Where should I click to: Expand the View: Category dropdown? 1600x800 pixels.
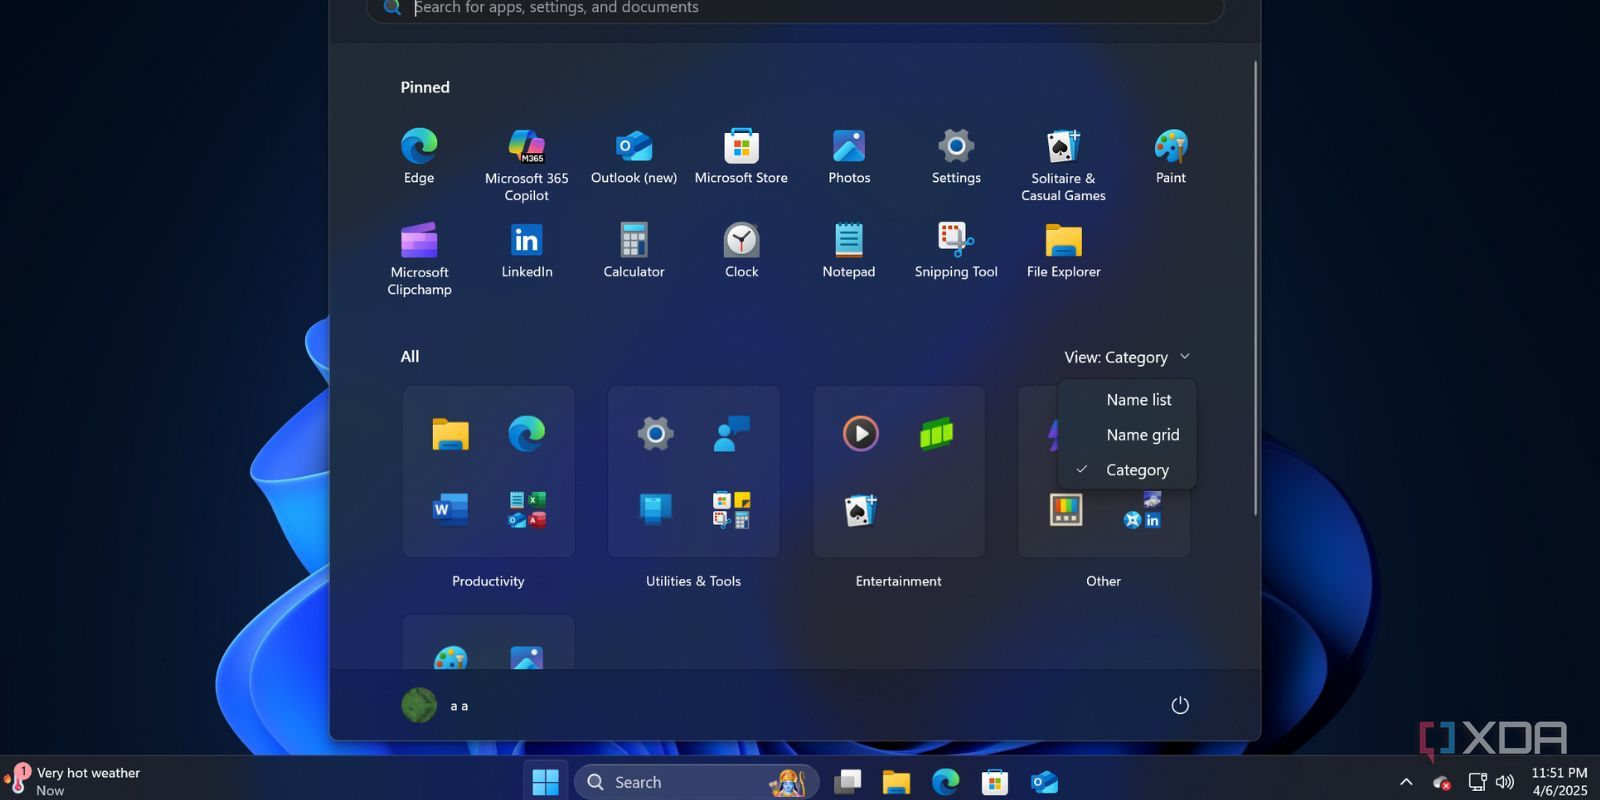point(1127,357)
